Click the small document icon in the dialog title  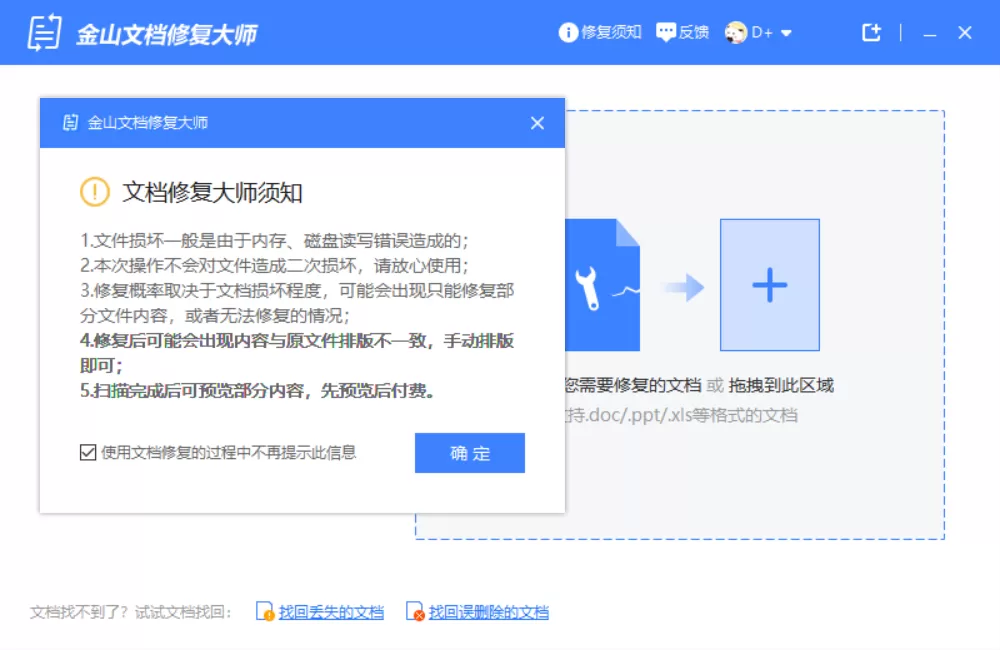coord(70,122)
